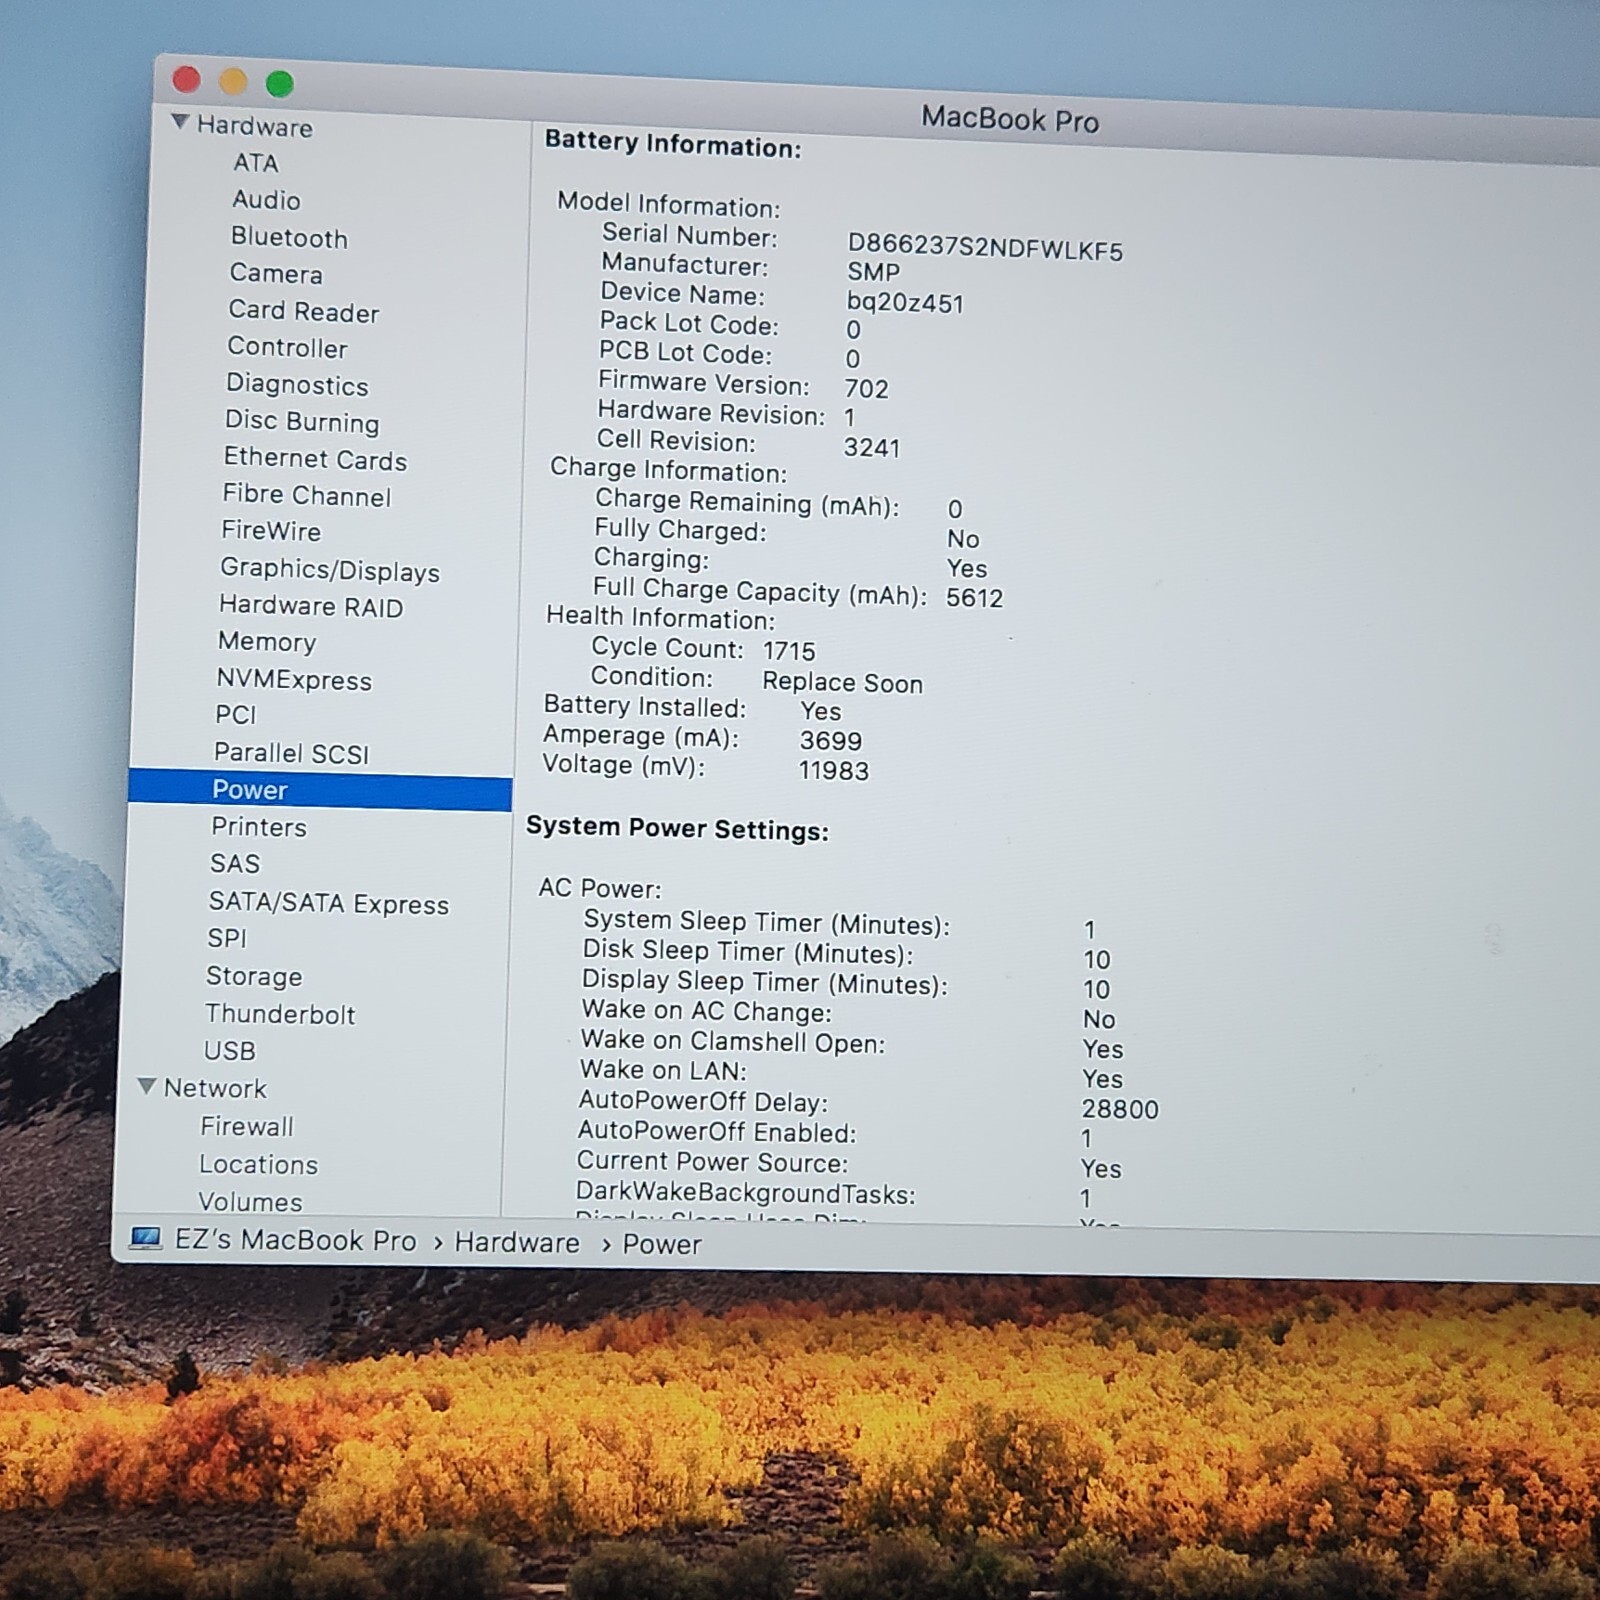Select ATA in the sidebar
This screenshot has width=1600, height=1600.
tap(255, 163)
